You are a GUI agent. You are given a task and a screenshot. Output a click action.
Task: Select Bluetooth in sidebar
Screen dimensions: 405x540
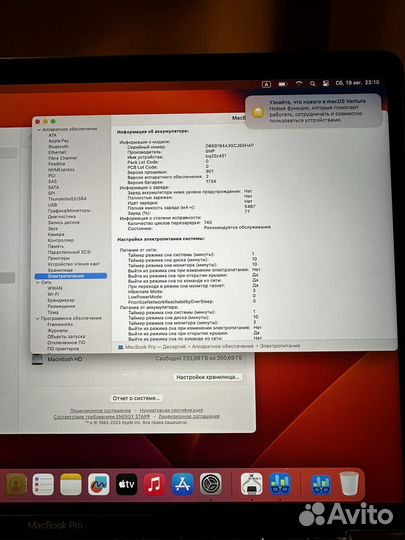58,146
